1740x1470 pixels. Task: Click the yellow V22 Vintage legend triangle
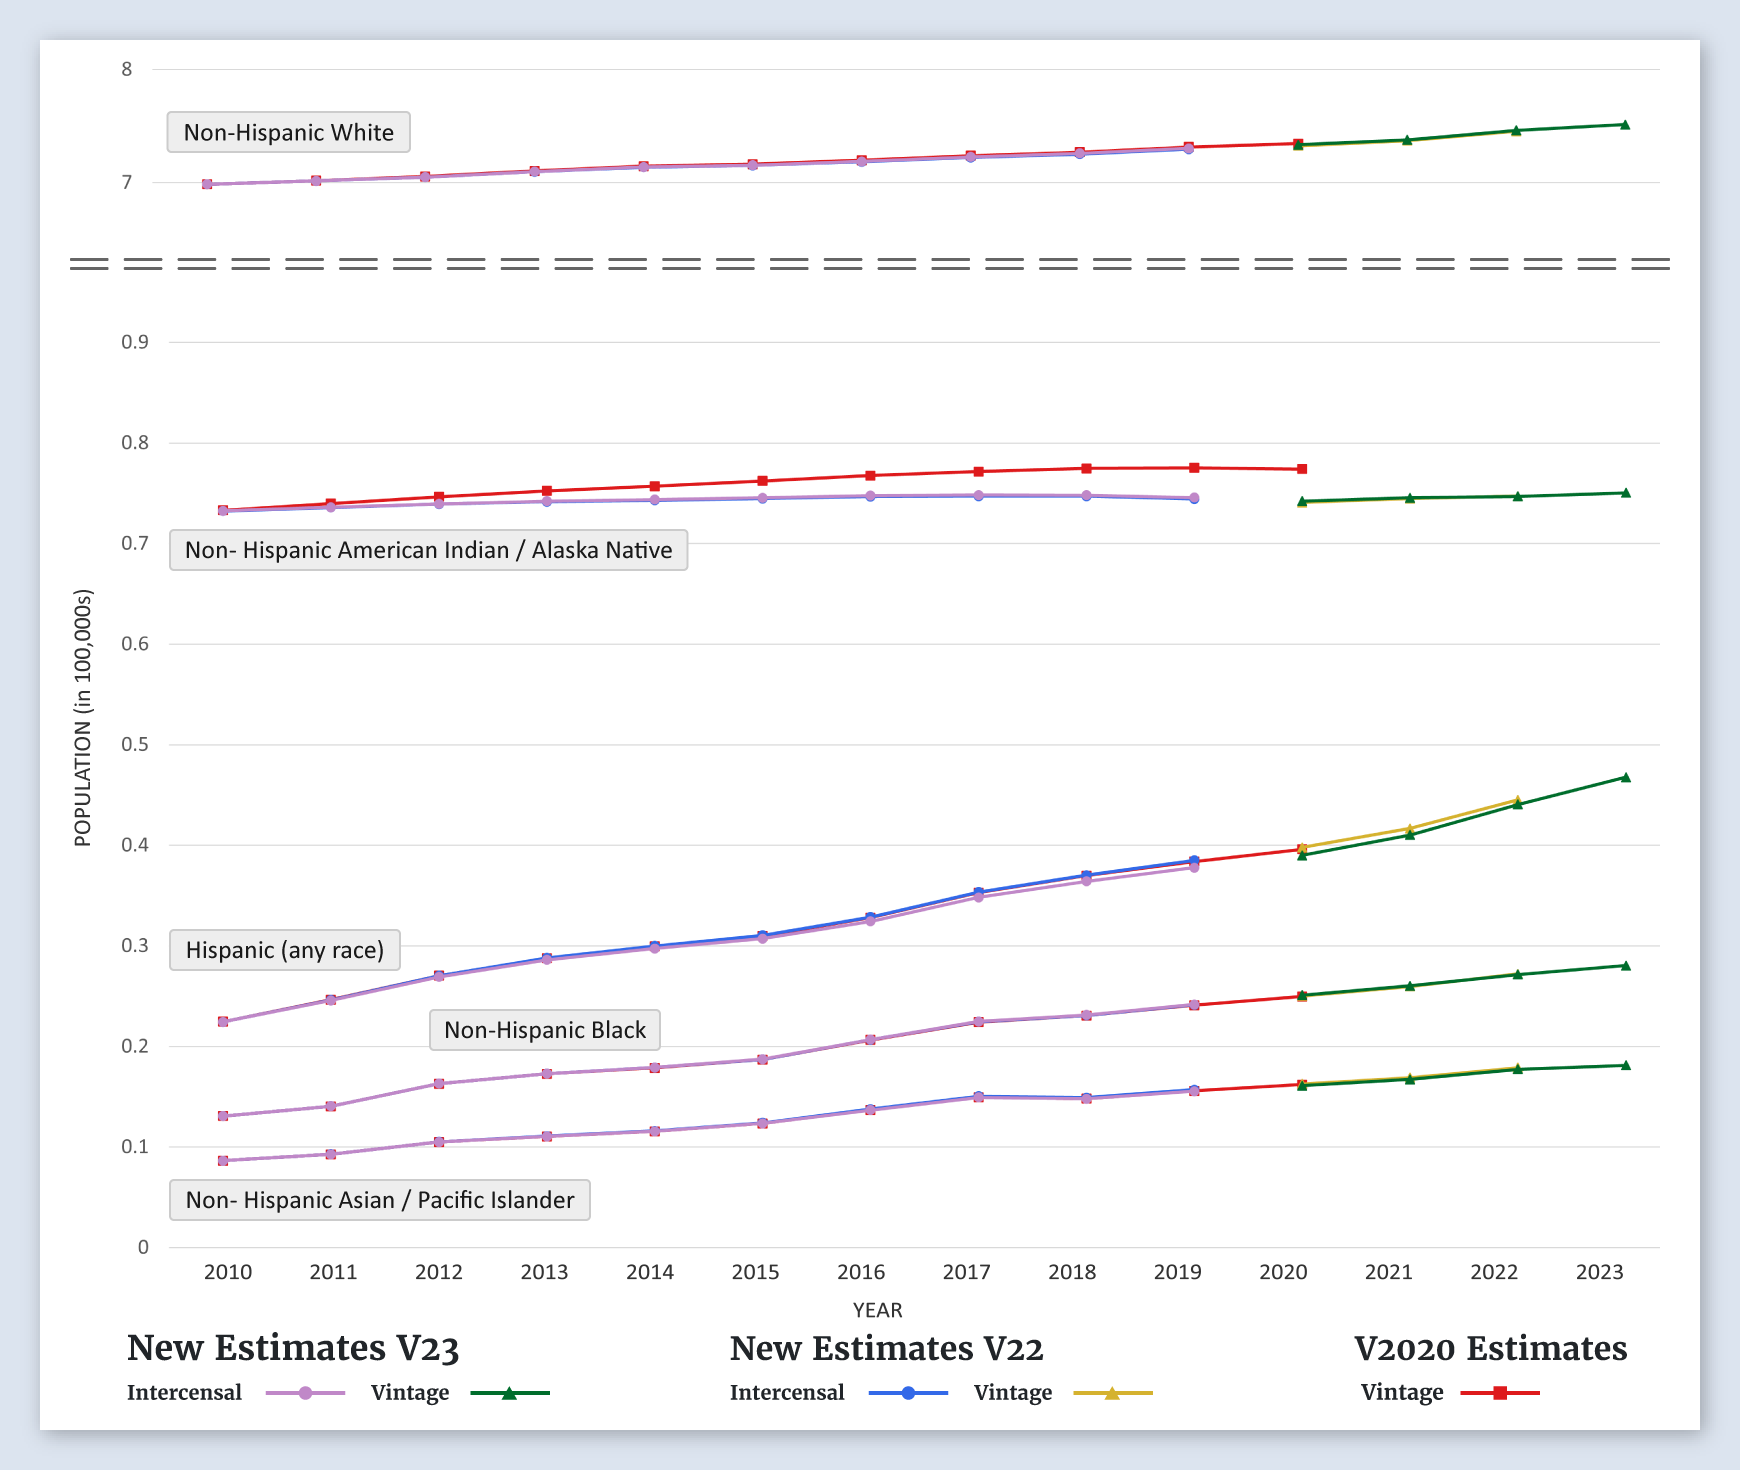click(1112, 1393)
